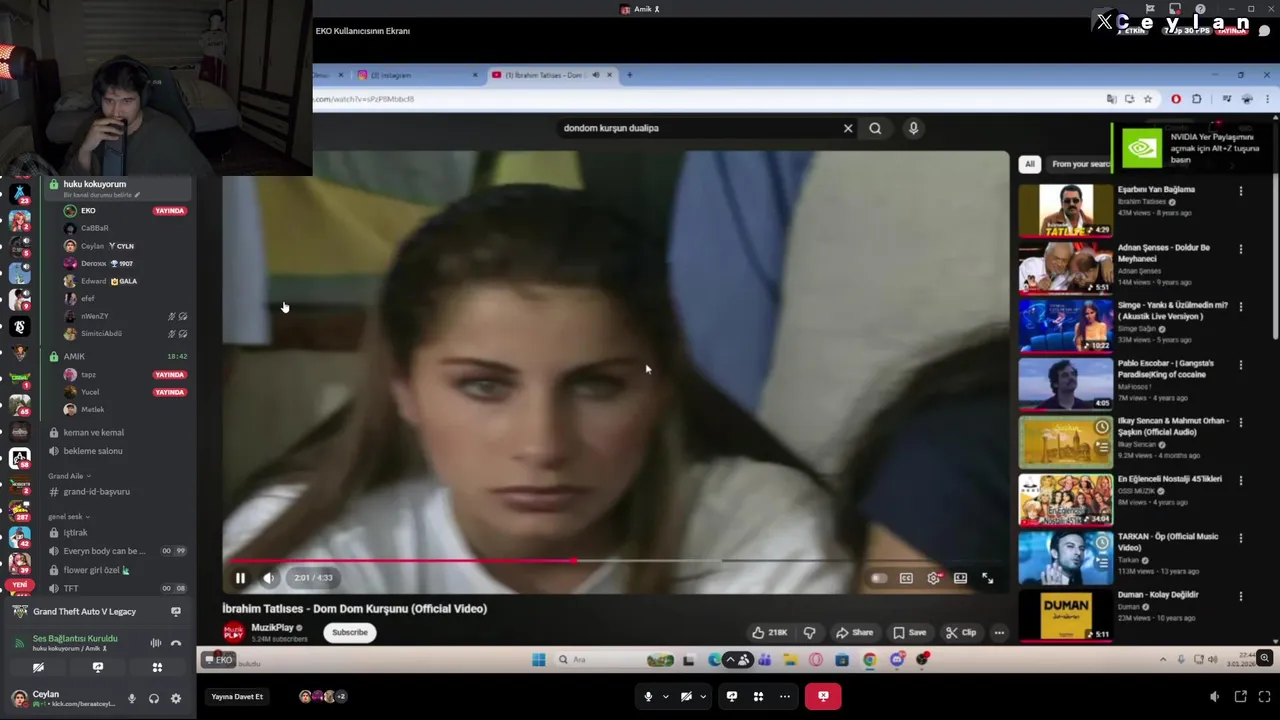The image size is (1280, 720).
Task: Click screen share button in voice panel
Action: click(98, 667)
